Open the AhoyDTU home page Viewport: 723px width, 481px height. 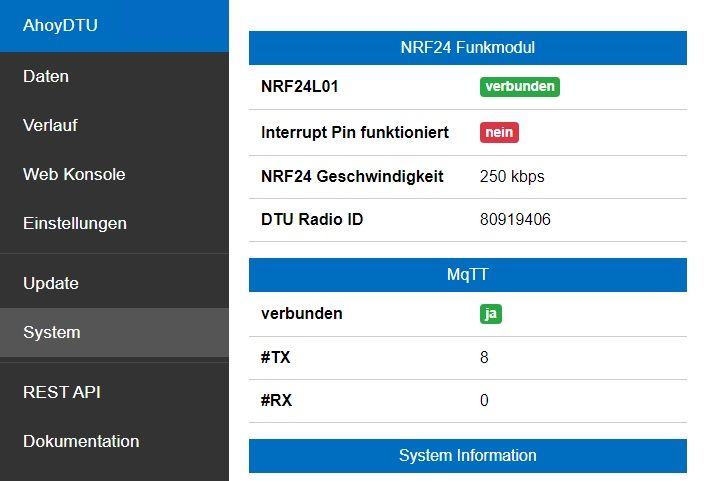[61, 25]
